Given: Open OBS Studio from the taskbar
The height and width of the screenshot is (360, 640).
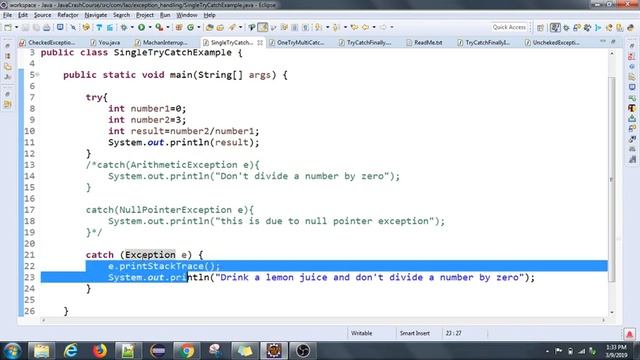Looking at the screenshot, I should 302,351.
